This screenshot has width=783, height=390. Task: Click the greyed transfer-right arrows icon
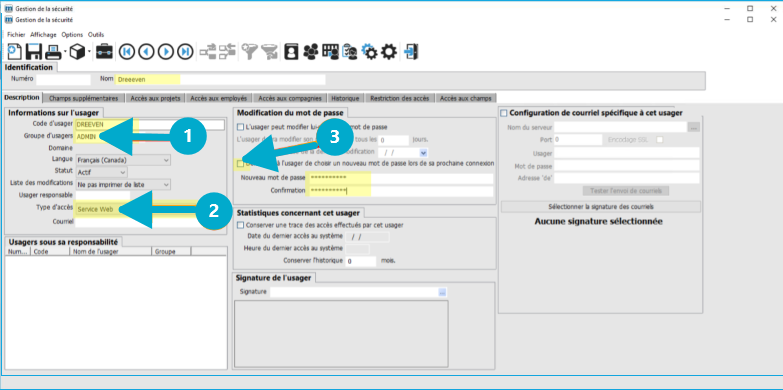pyautogui.click(x=208, y=51)
